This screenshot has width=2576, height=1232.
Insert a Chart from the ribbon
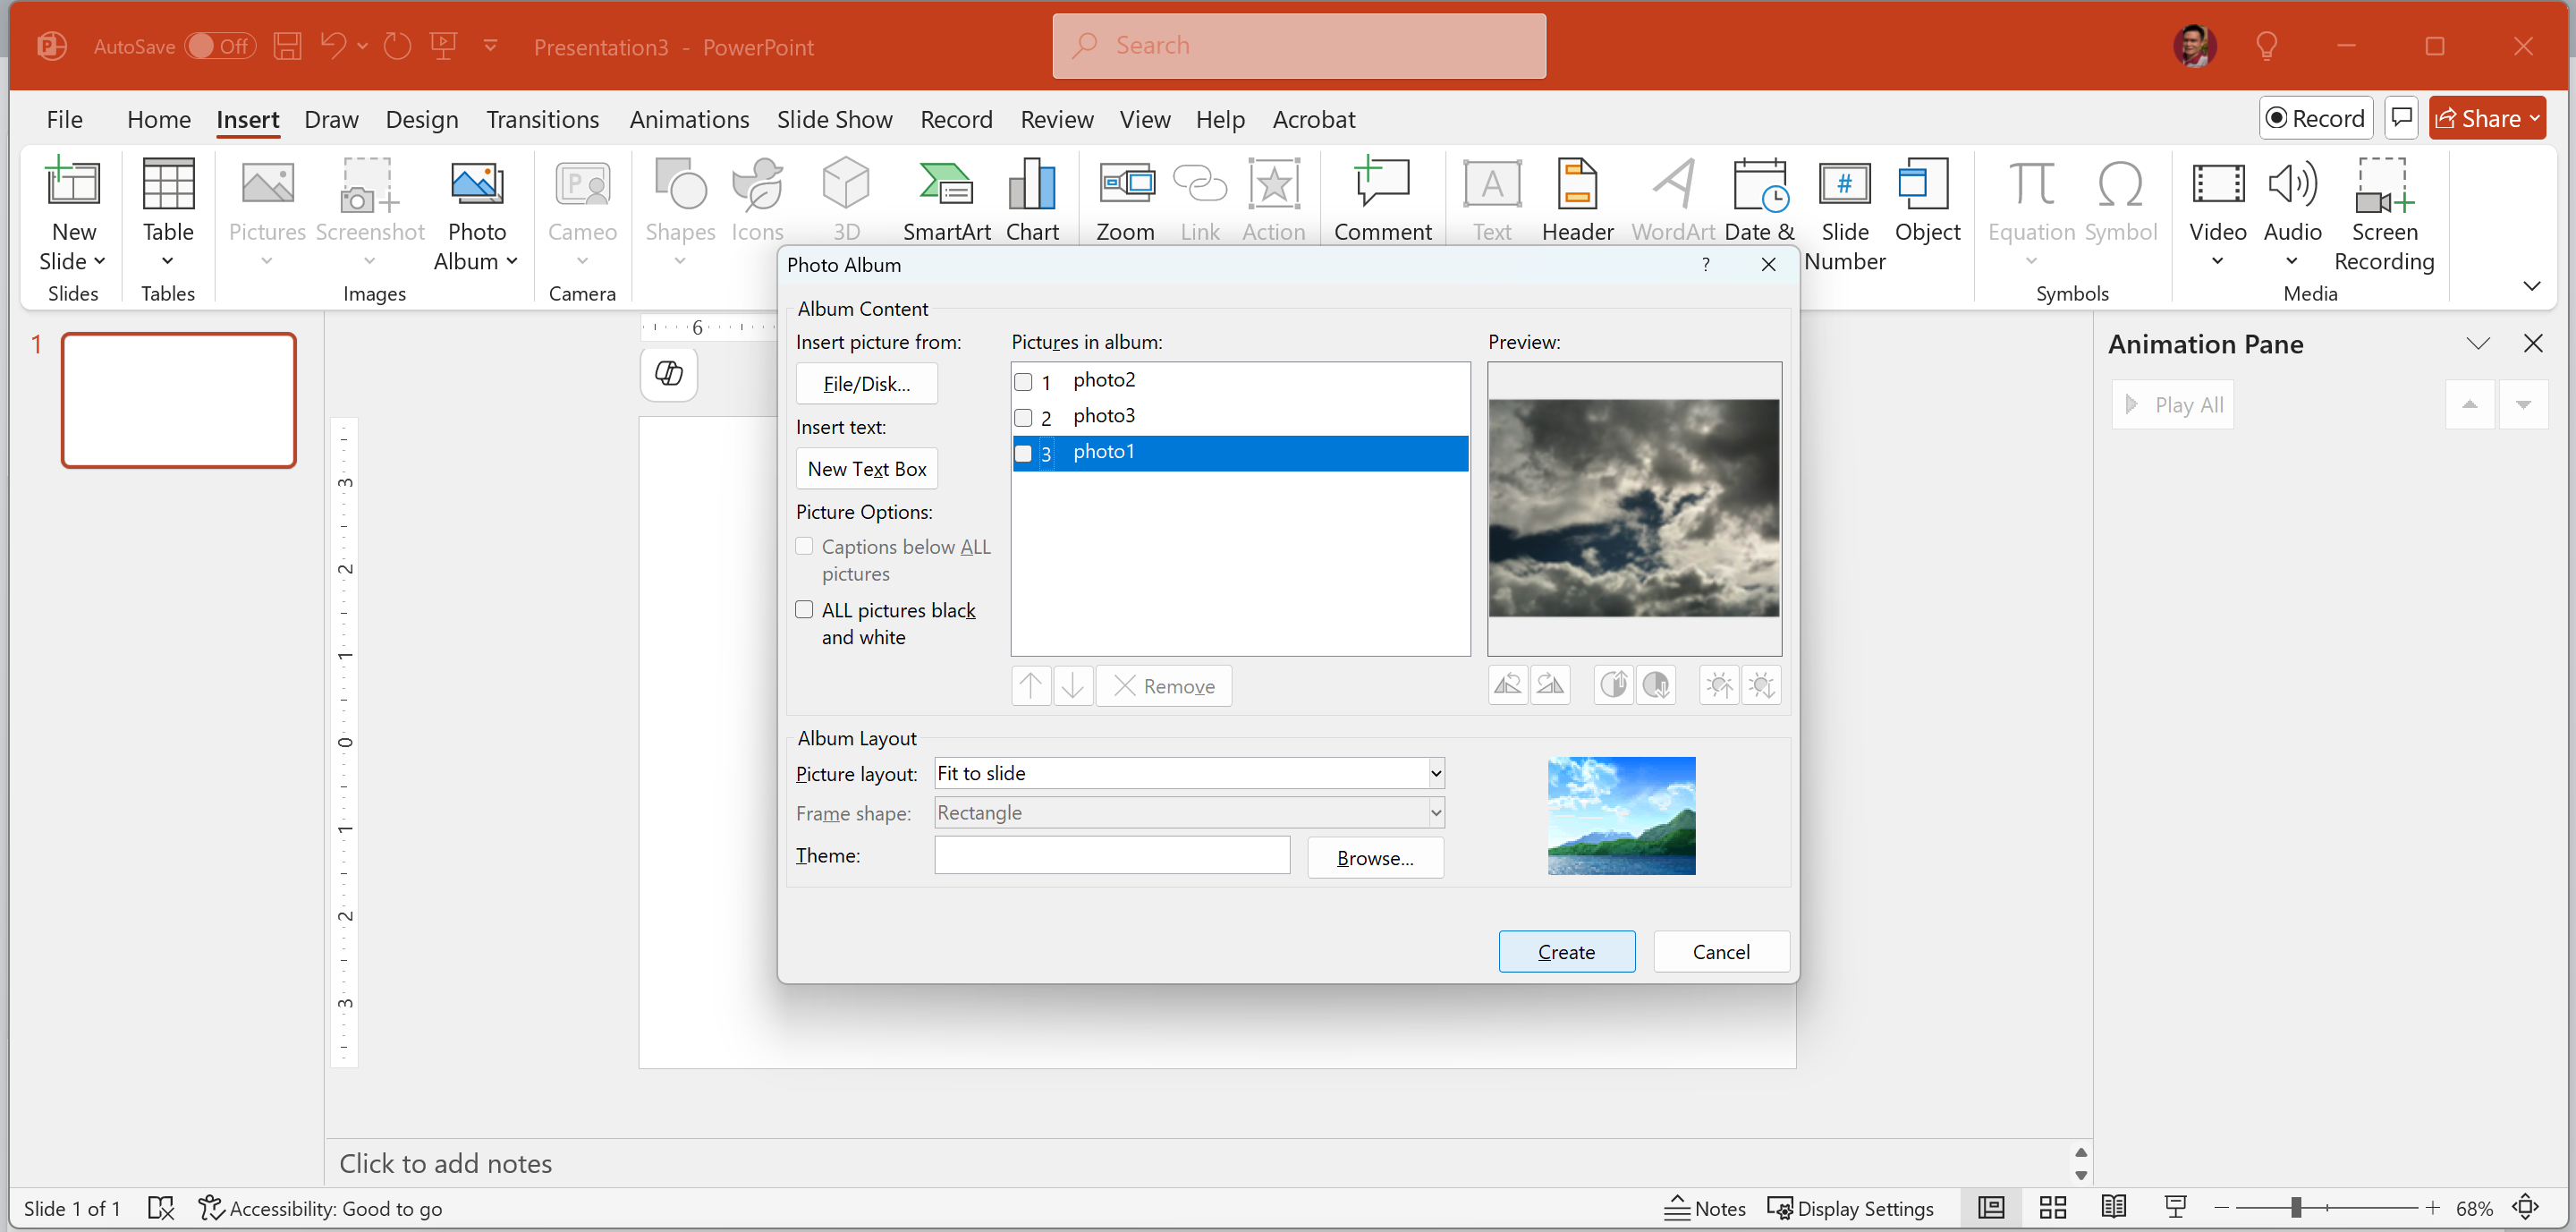[1031, 201]
